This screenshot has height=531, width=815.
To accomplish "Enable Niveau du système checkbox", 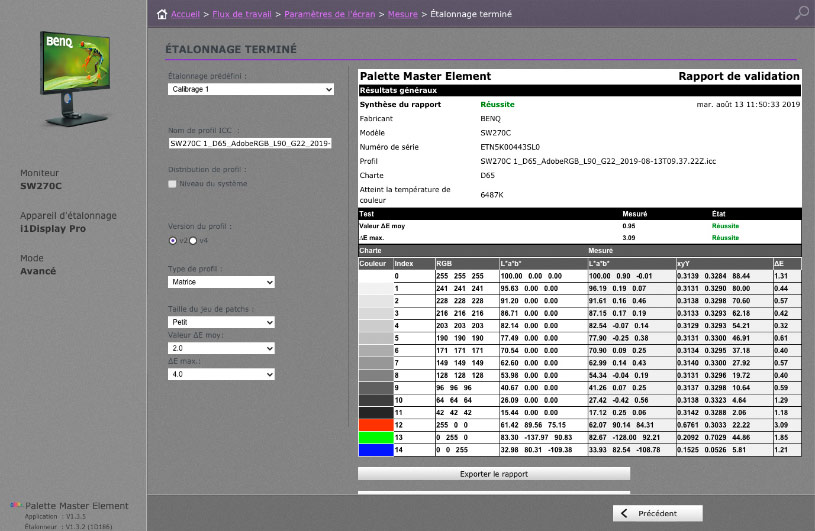I will [172, 184].
